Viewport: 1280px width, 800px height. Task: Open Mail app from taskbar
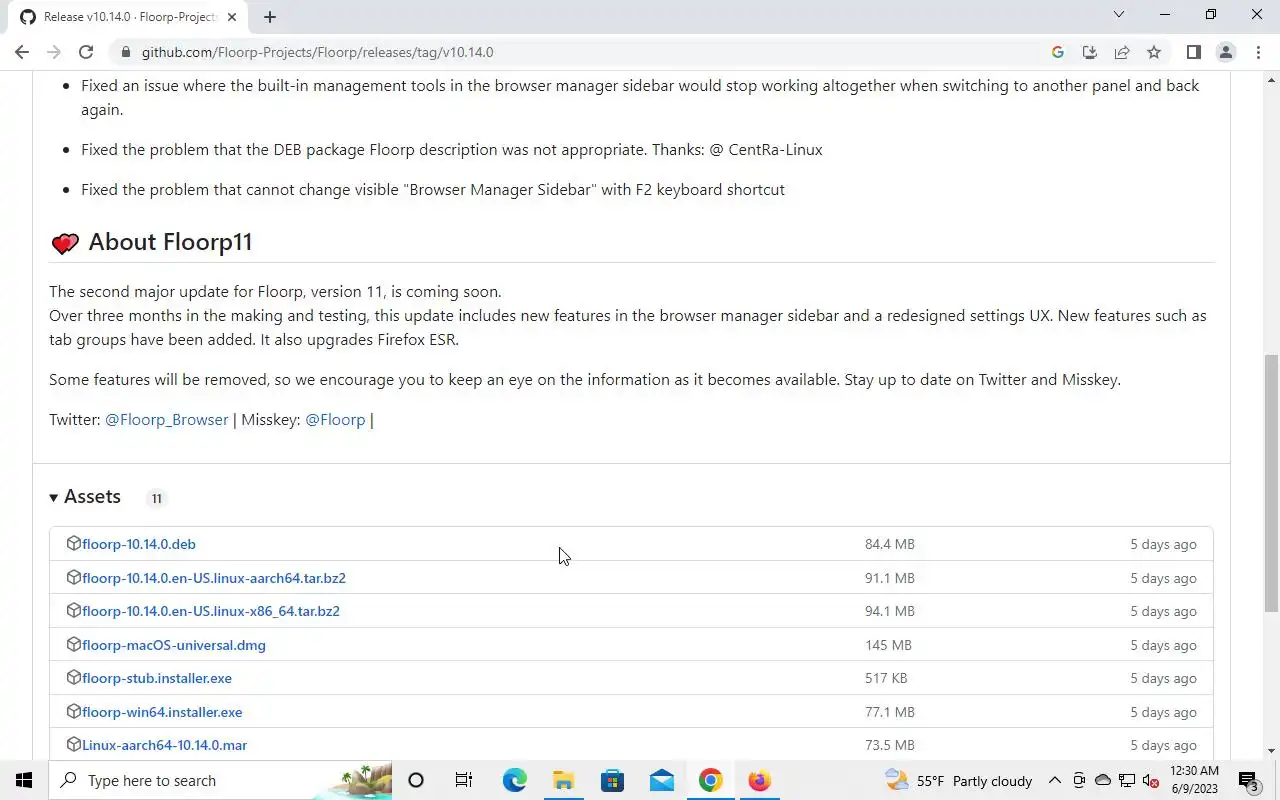(661, 780)
